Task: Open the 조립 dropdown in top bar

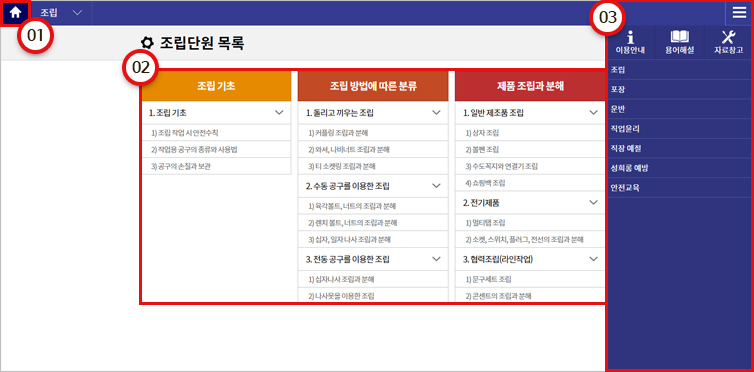Action: [x=61, y=13]
